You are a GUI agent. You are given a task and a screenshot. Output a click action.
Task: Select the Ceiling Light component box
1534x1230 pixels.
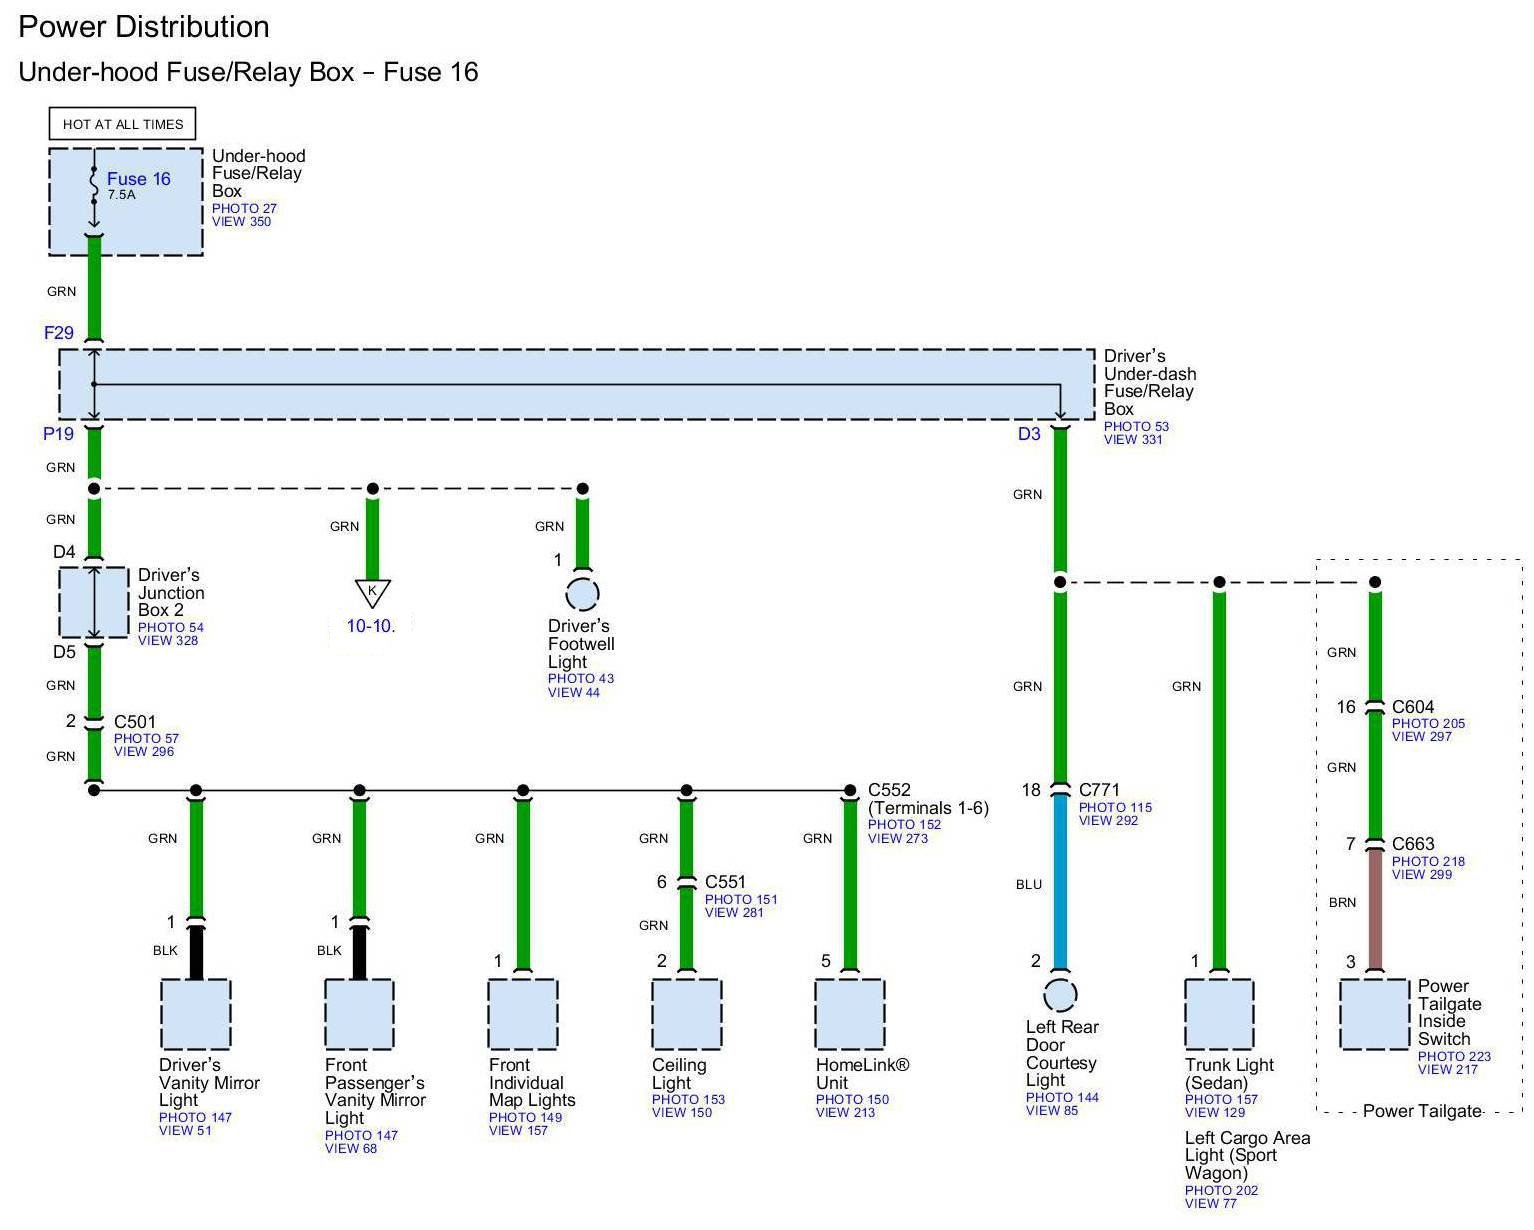point(686,1014)
